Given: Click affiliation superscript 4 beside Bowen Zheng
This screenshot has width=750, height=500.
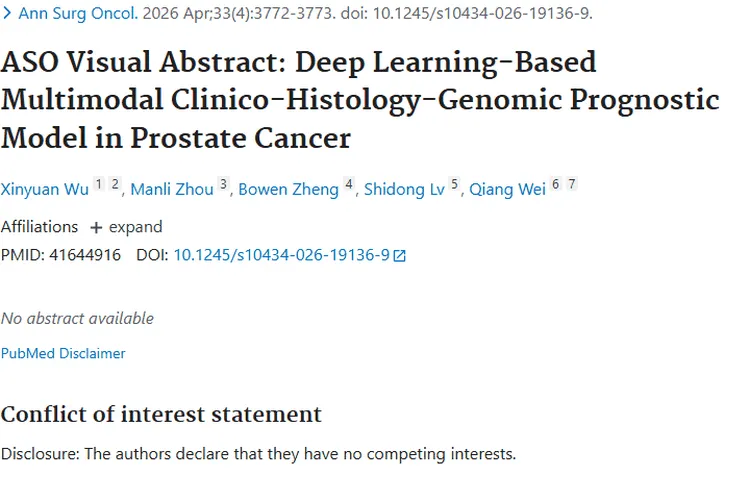Looking at the screenshot, I should pyautogui.click(x=349, y=184).
